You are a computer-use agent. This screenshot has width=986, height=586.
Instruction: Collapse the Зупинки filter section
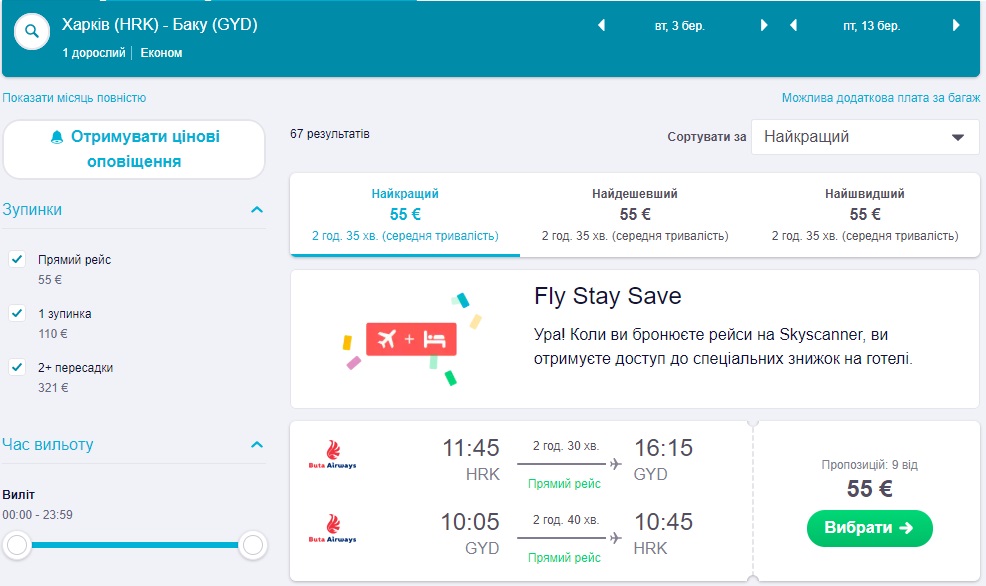coord(257,210)
